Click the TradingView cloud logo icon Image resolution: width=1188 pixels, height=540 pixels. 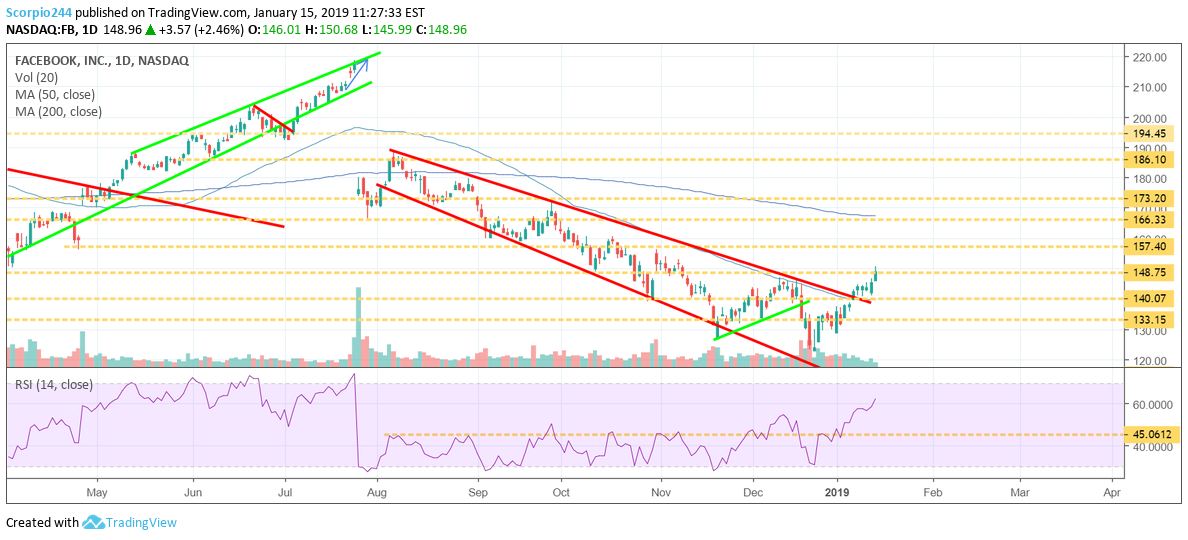(93, 522)
